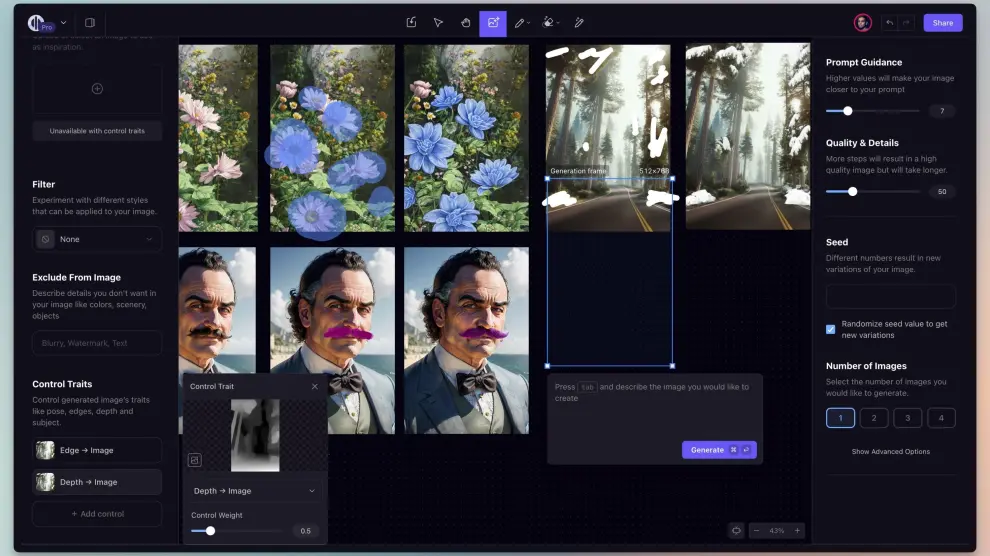Click the Prompt Guidance slider handle
Image resolution: width=990 pixels, height=556 pixels.
pos(848,111)
